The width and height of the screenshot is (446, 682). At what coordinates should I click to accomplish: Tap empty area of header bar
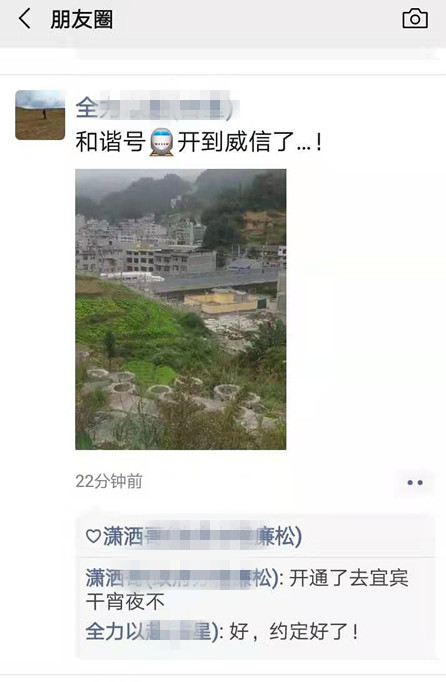point(257,20)
